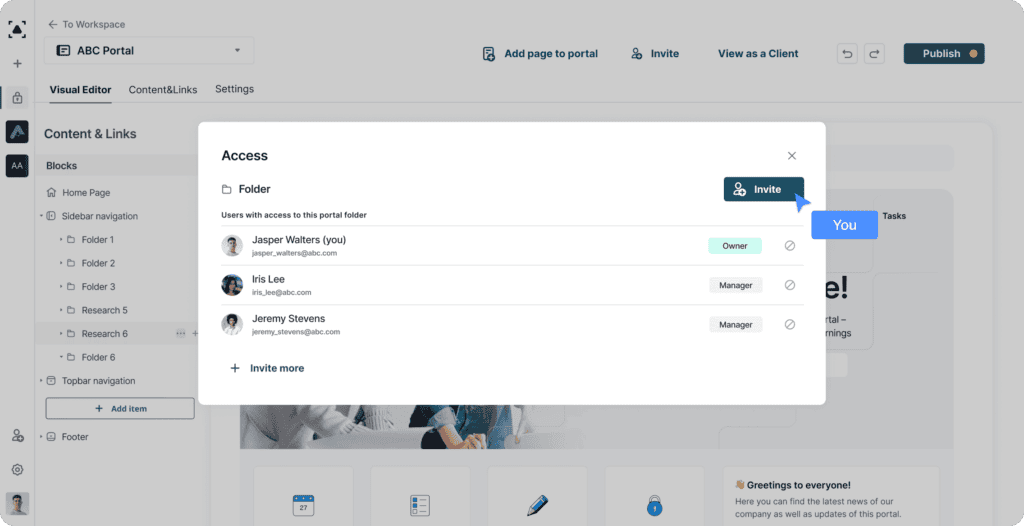Click the plus icon on Research 6 row

point(195,334)
